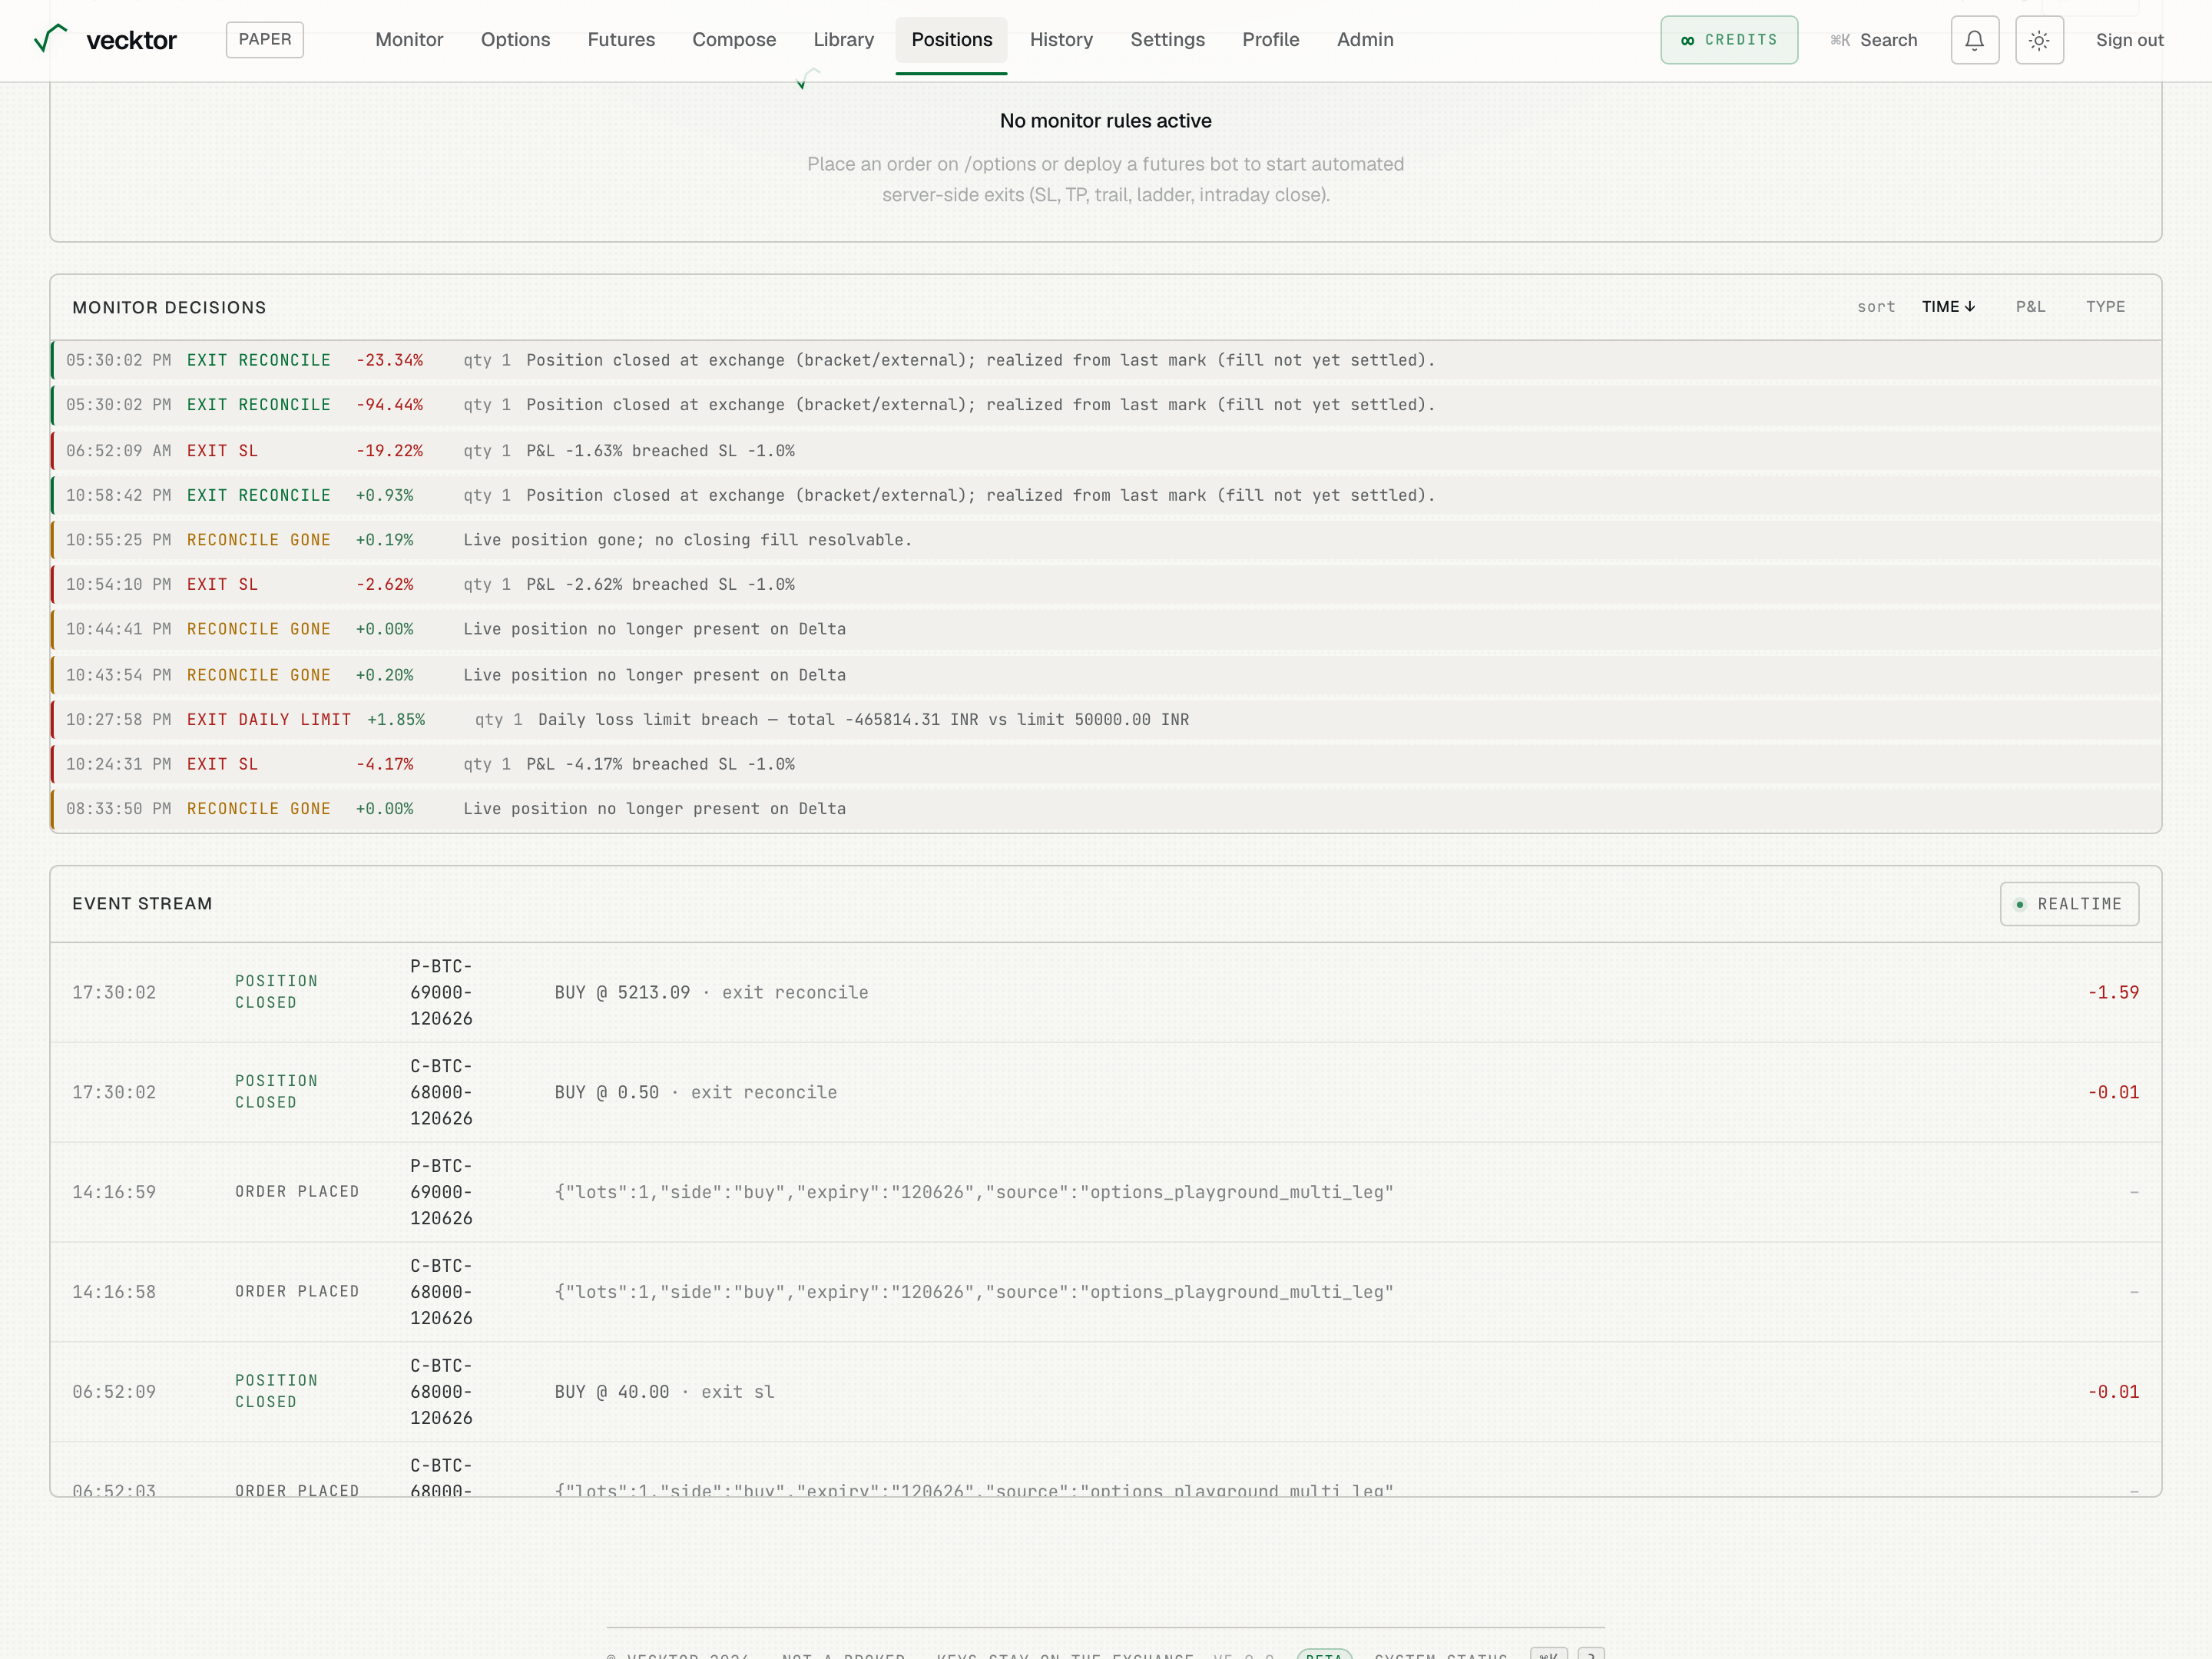Click the P-BTC-69000-120626 position closed event
This screenshot has height=1659, width=2212.
(1106, 993)
